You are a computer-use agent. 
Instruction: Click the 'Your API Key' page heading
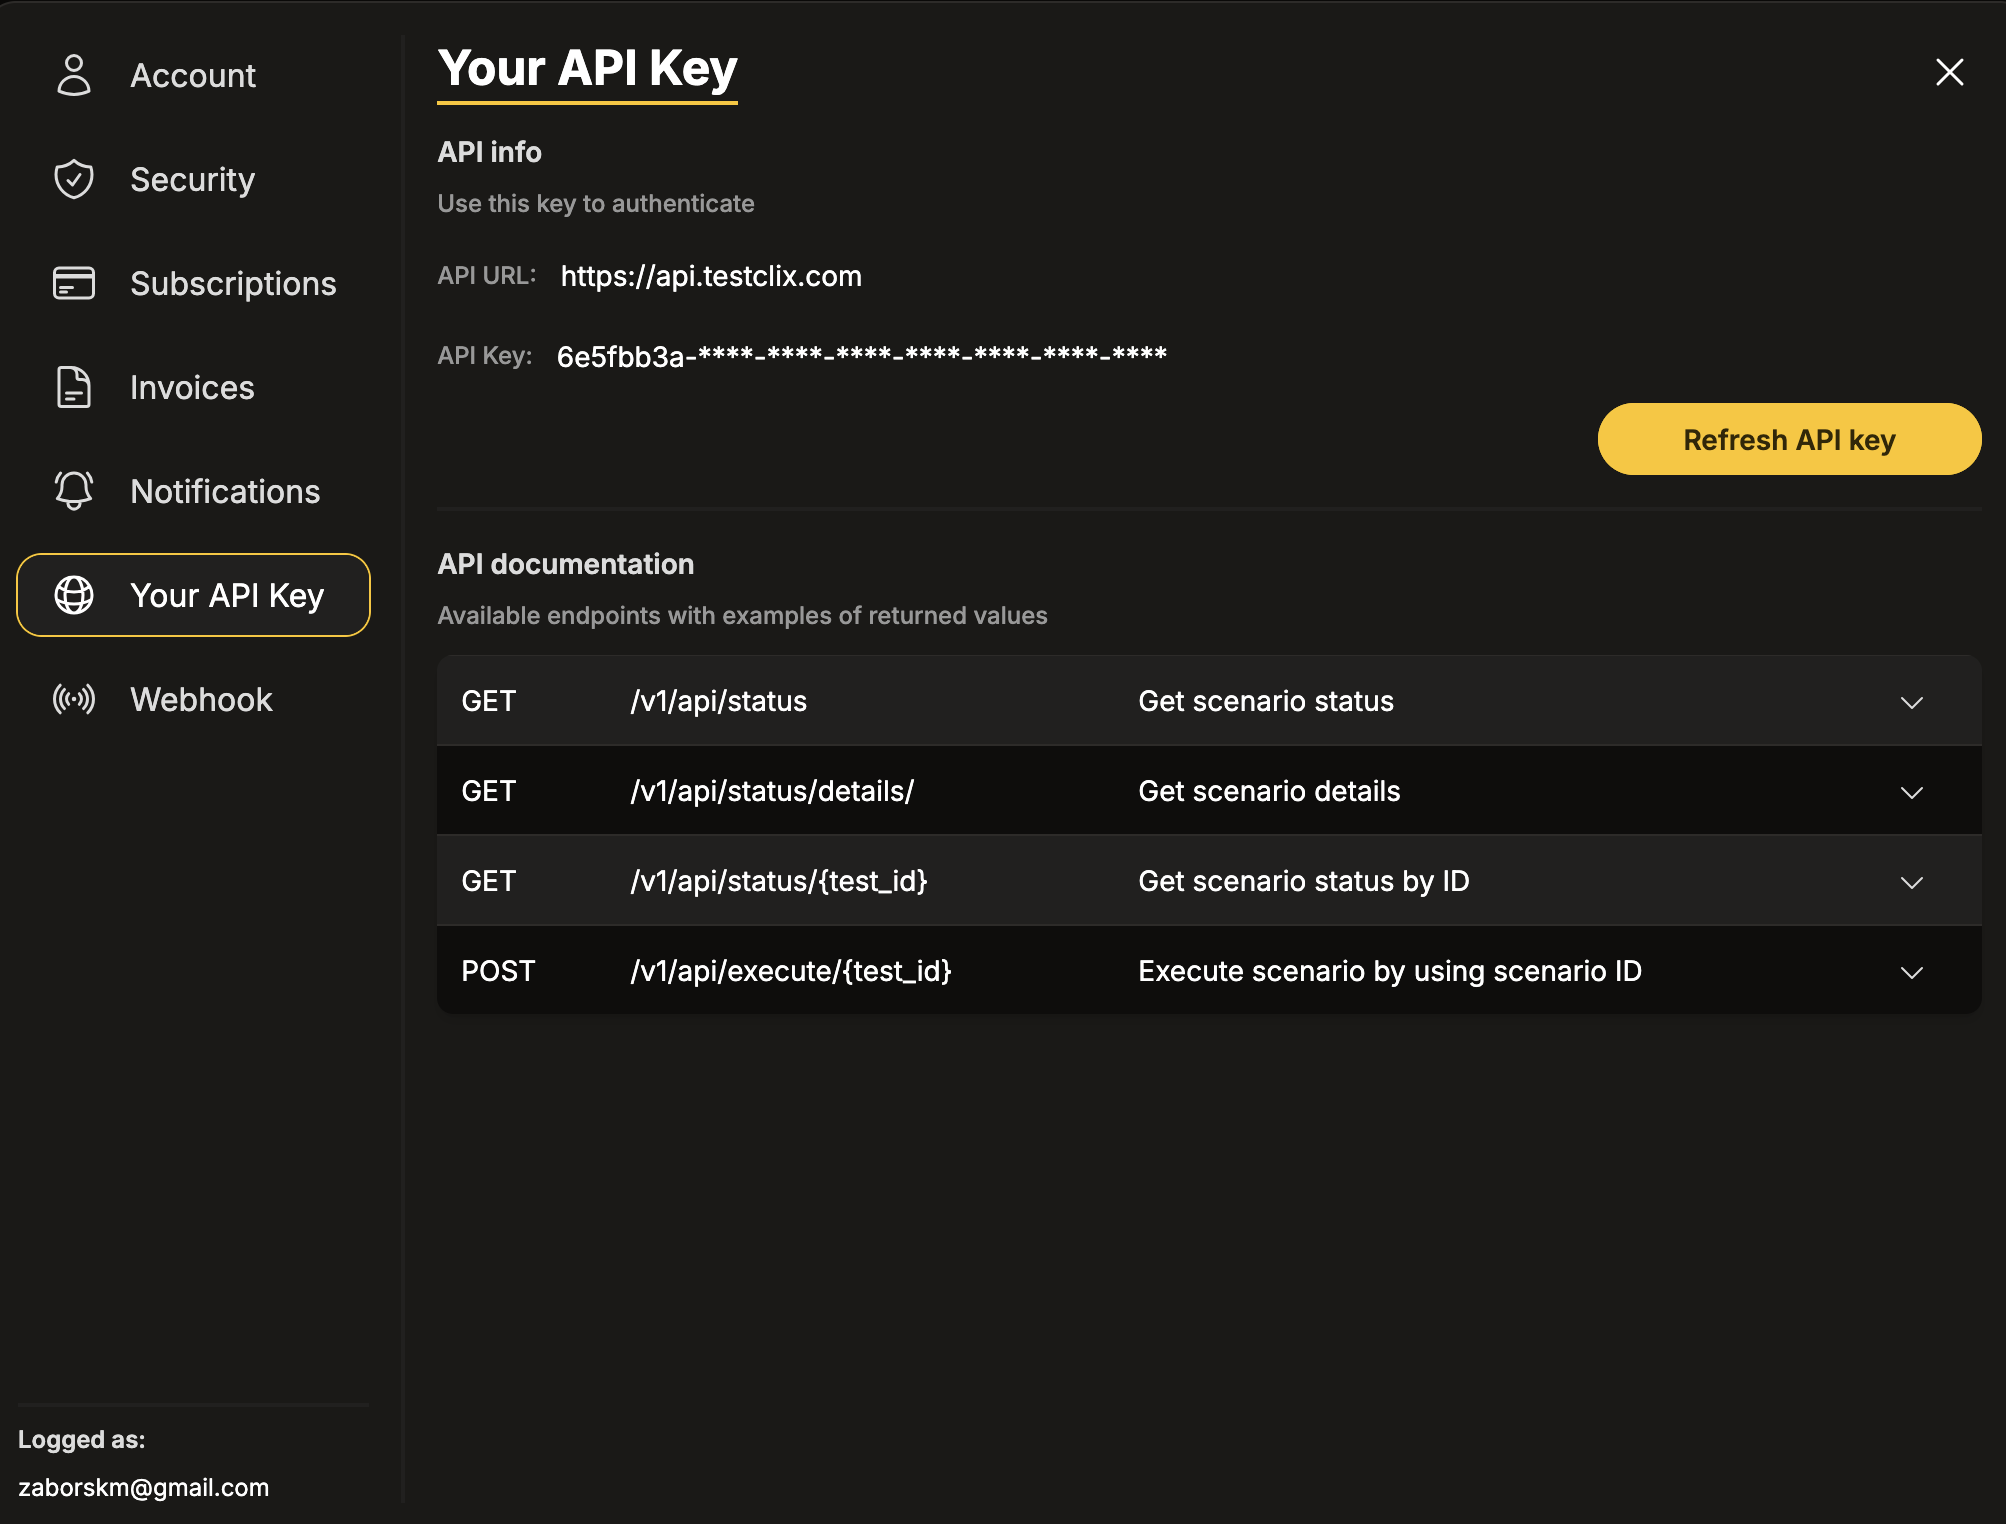587,68
